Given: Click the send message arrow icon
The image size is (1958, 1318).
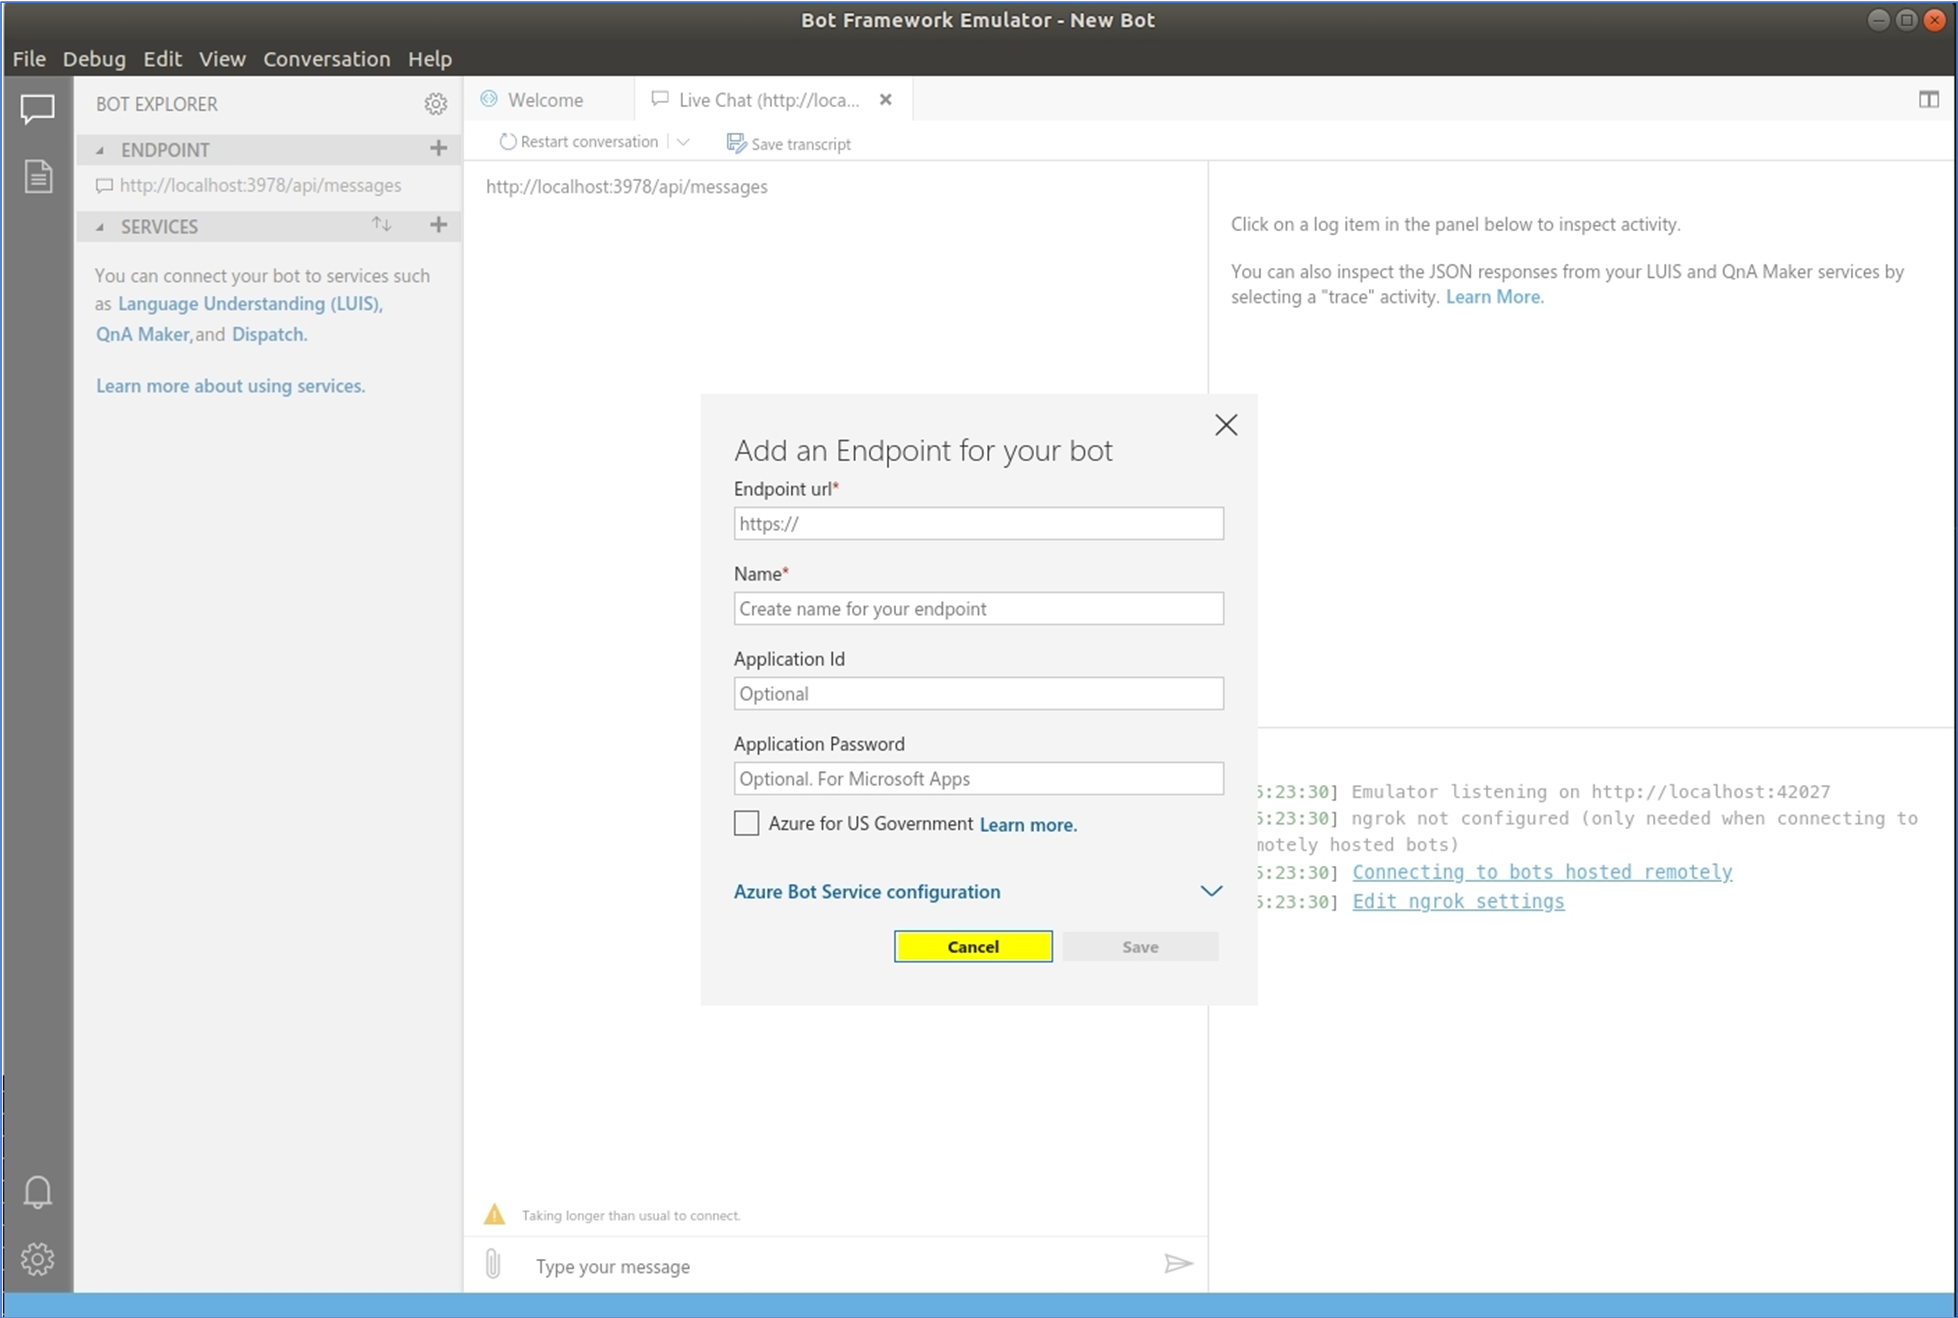Looking at the screenshot, I should coord(1178,1264).
